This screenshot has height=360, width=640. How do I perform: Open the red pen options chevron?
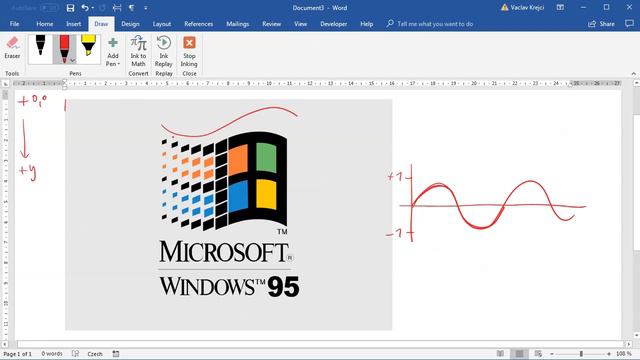pos(72,61)
